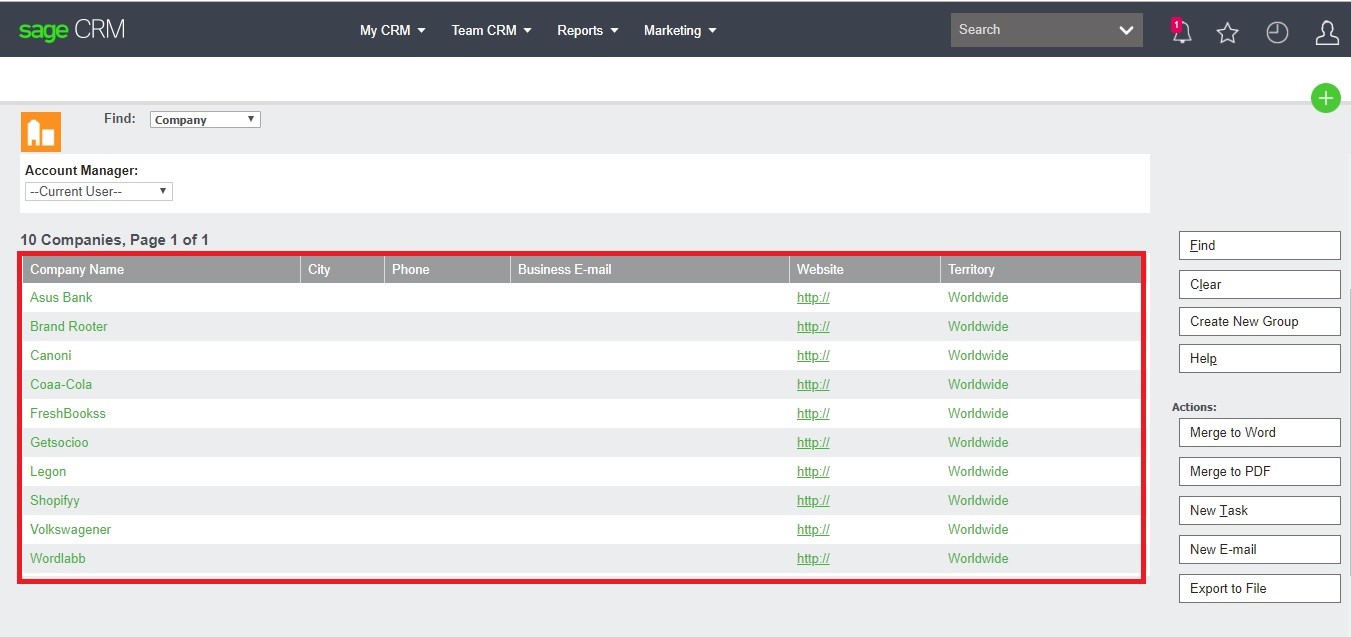1351x637 pixels.
Task: Open the Team CRM menu
Action: (491, 30)
